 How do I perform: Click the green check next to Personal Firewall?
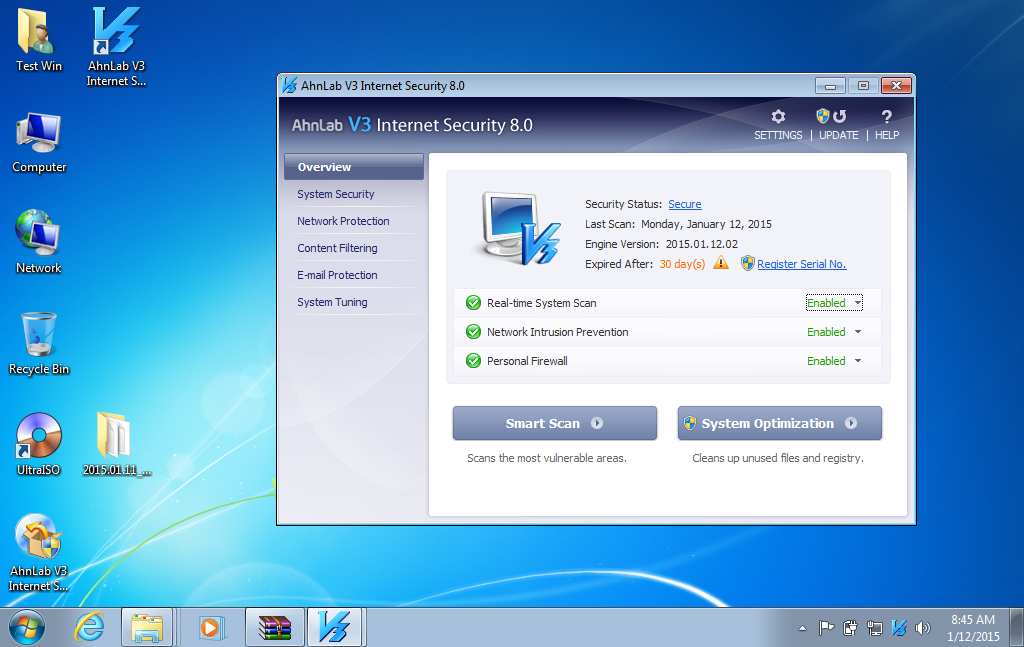coord(473,360)
